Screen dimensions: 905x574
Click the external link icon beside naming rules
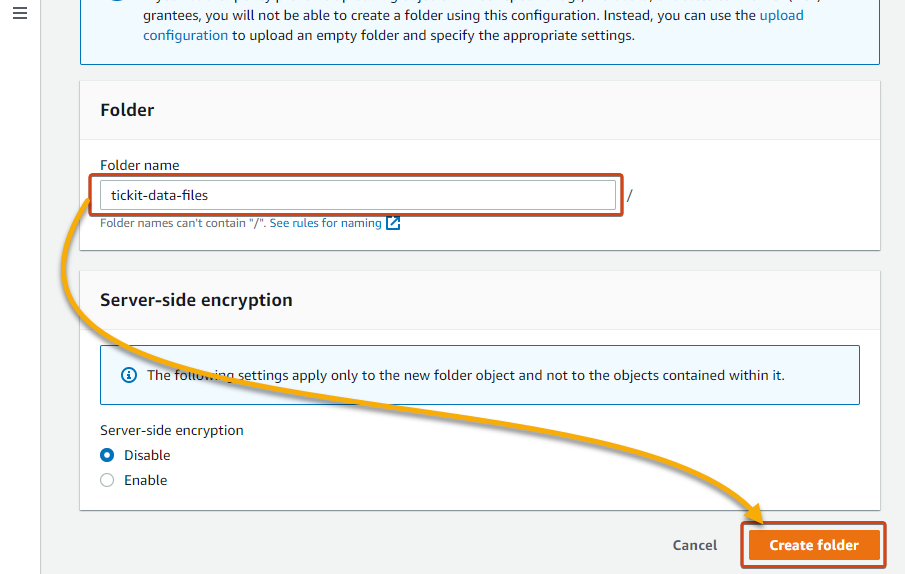point(393,223)
